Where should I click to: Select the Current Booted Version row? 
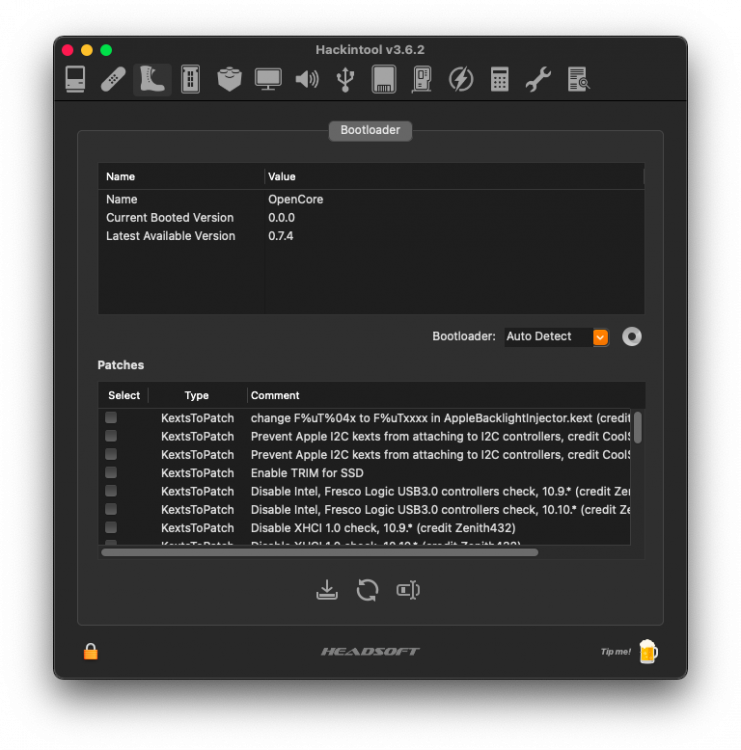(371, 218)
